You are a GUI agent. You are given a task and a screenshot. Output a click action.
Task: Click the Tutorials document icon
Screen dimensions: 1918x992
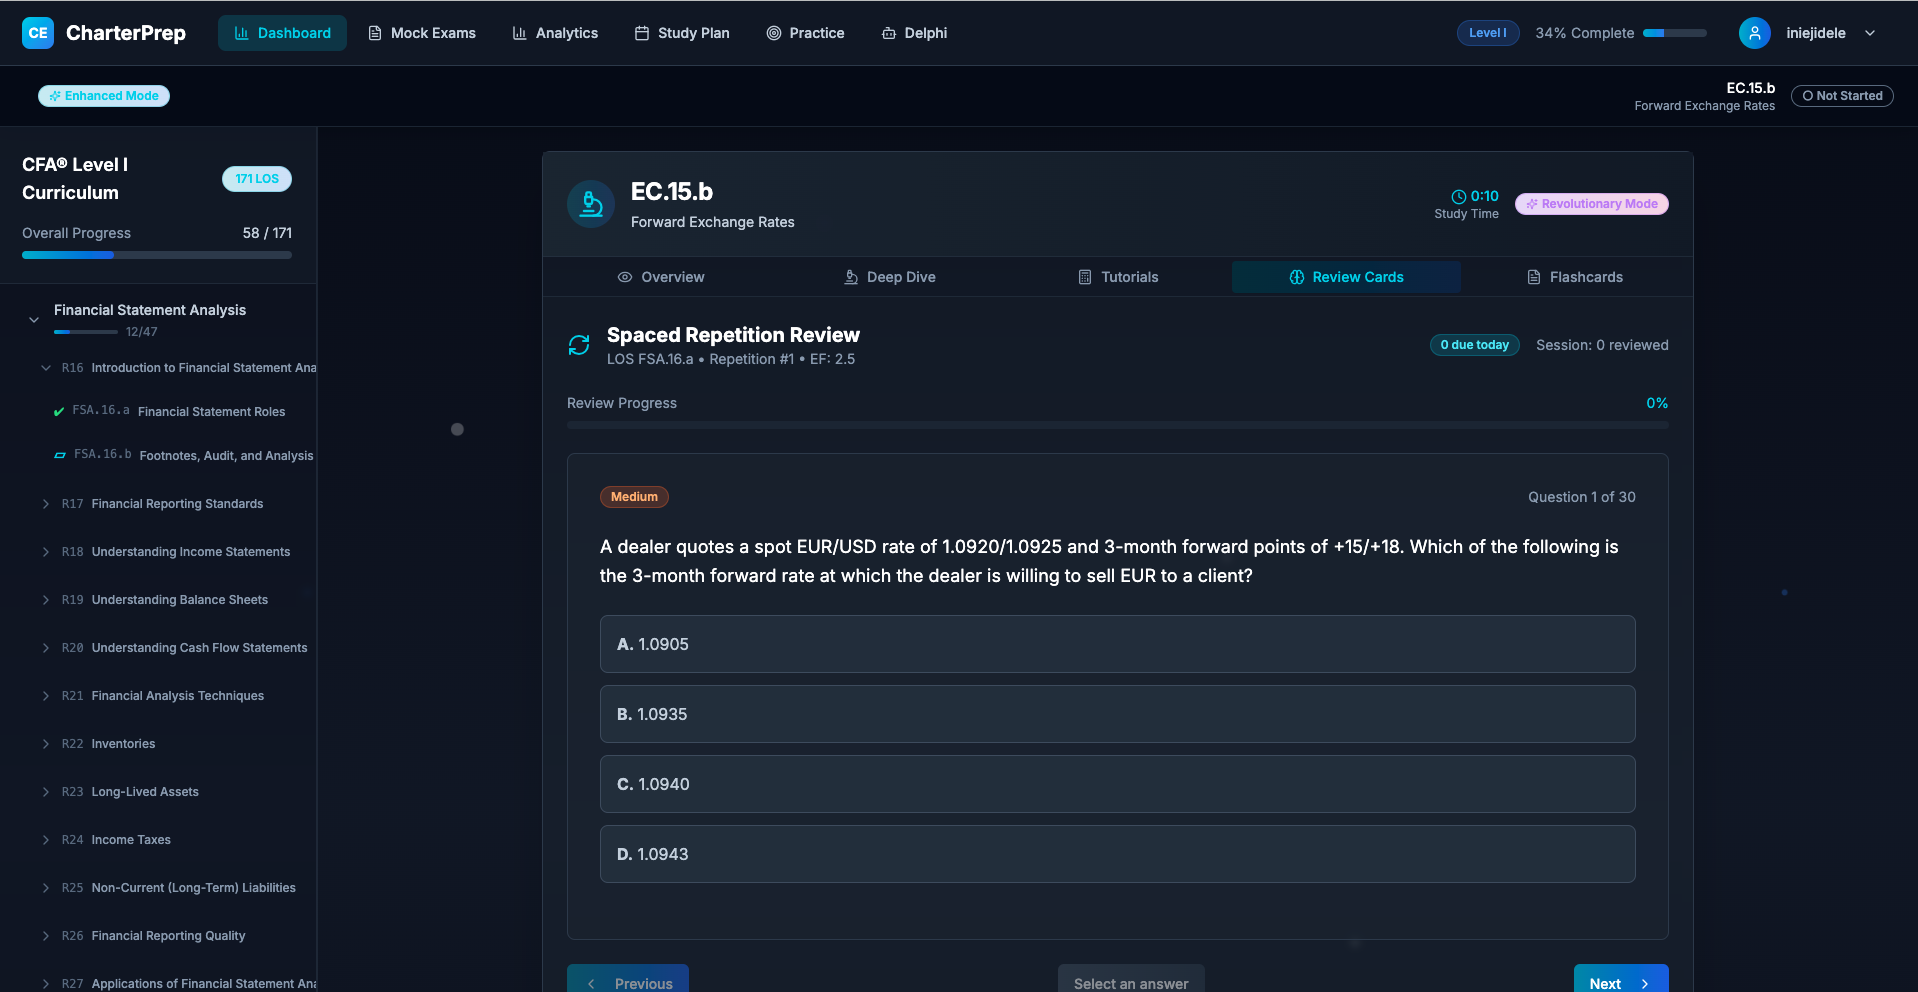(x=1085, y=277)
